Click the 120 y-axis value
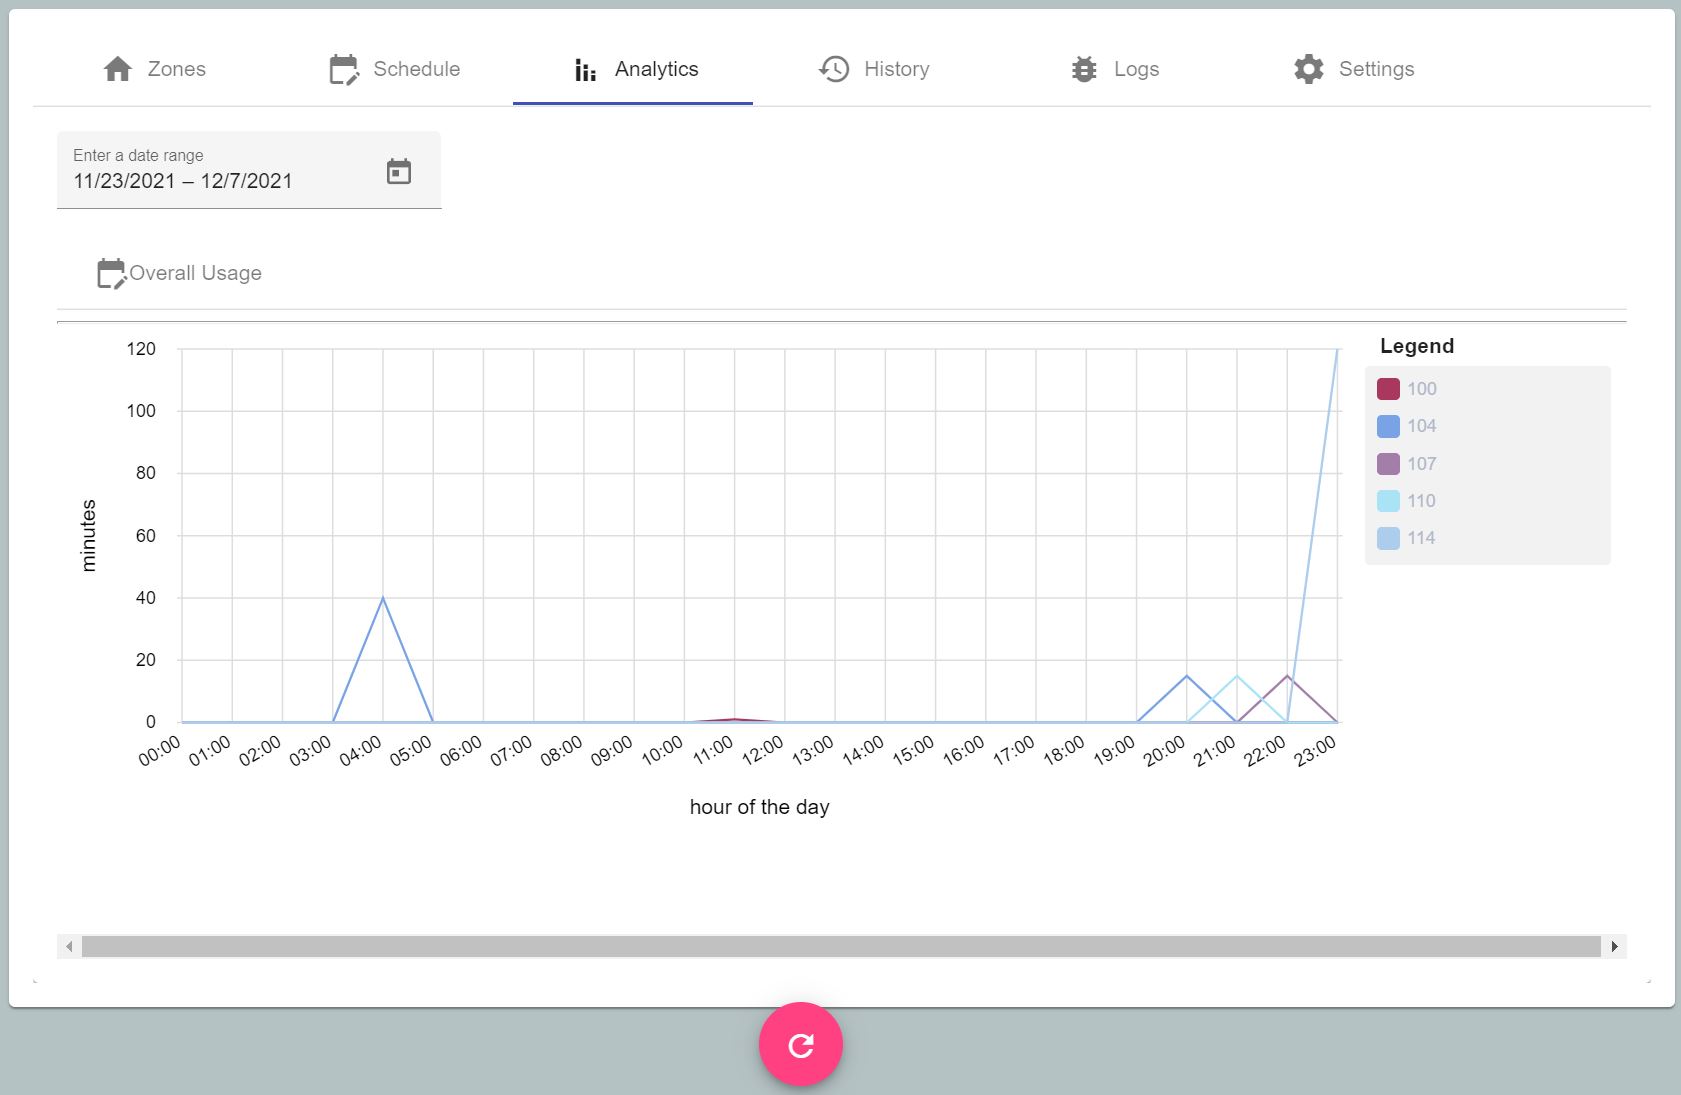The height and width of the screenshot is (1095, 1681). coord(141,349)
